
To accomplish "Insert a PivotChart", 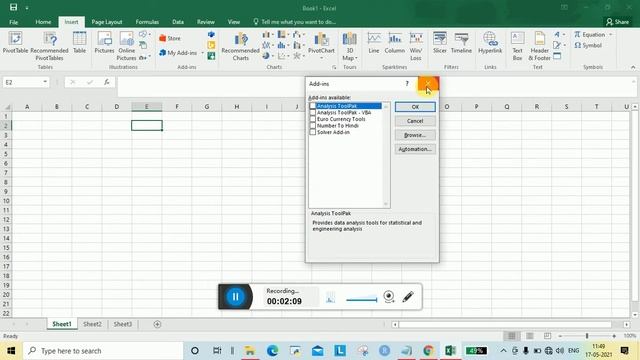I will (x=321, y=44).
